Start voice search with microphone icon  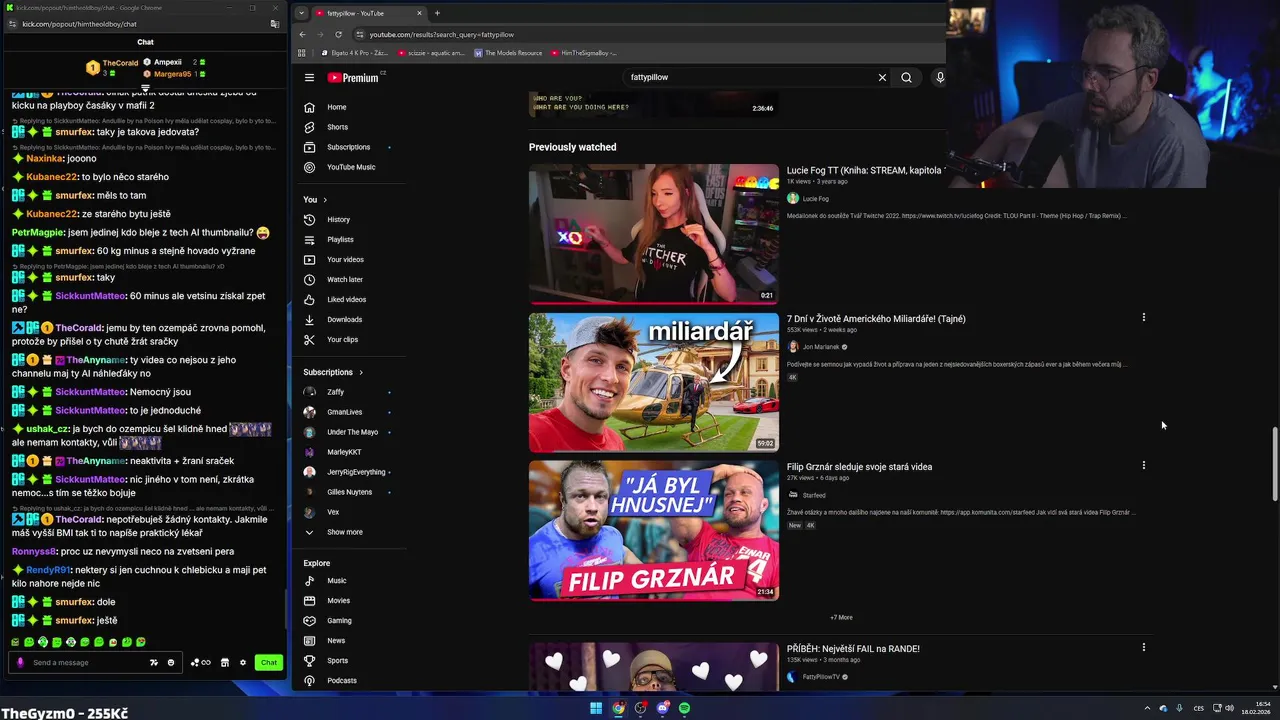click(940, 77)
